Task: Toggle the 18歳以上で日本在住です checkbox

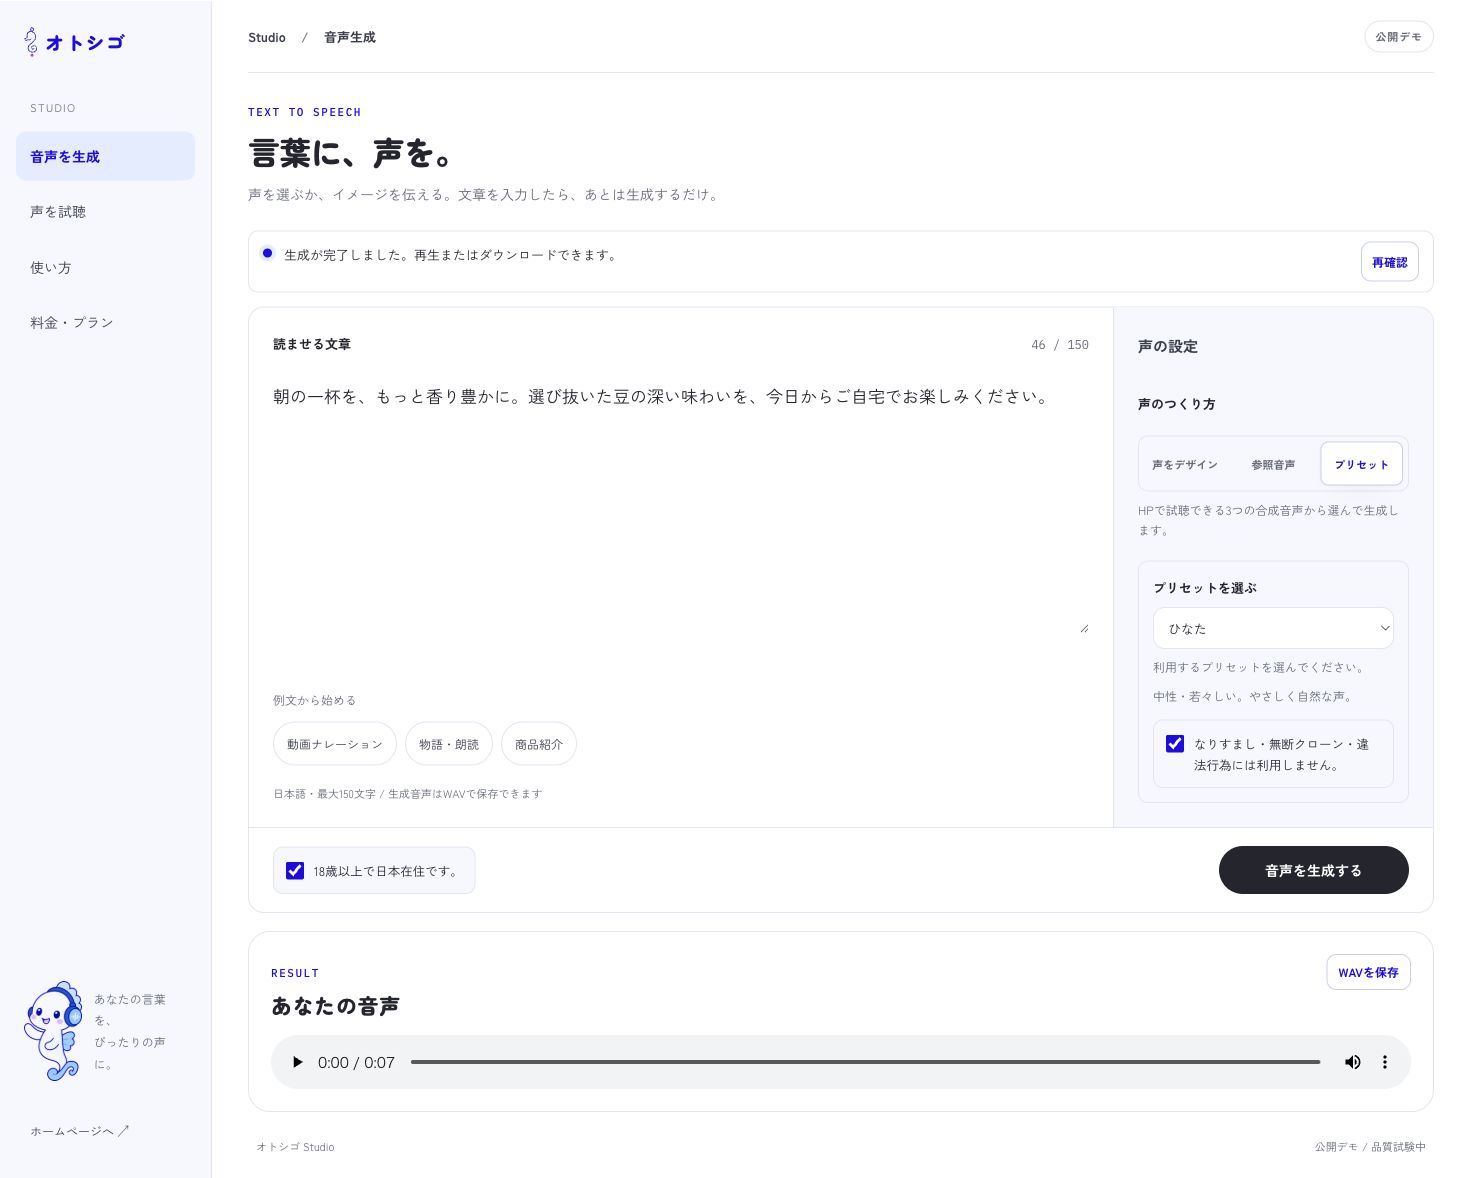Action: [x=295, y=870]
